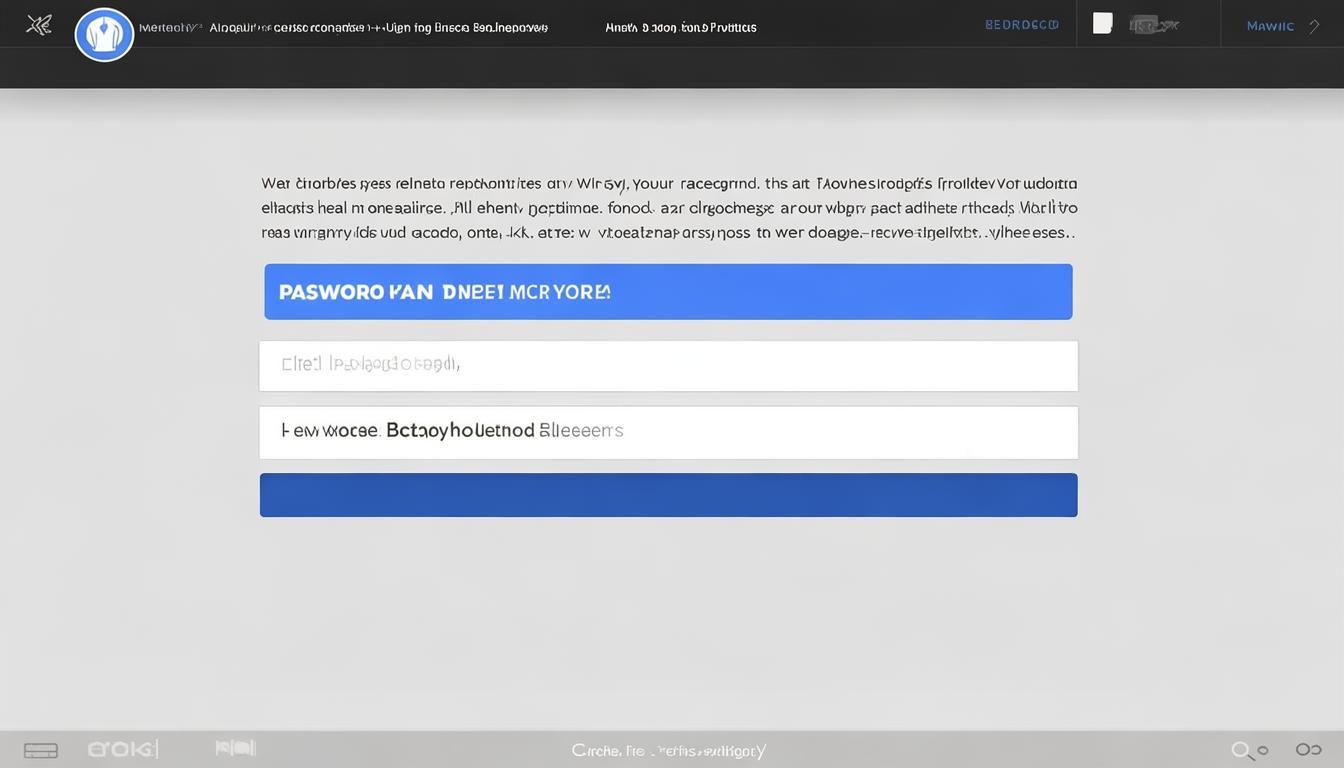Open the blue BEDRDECD header link
Screen dimensions: 1344x768
pos(1021,25)
